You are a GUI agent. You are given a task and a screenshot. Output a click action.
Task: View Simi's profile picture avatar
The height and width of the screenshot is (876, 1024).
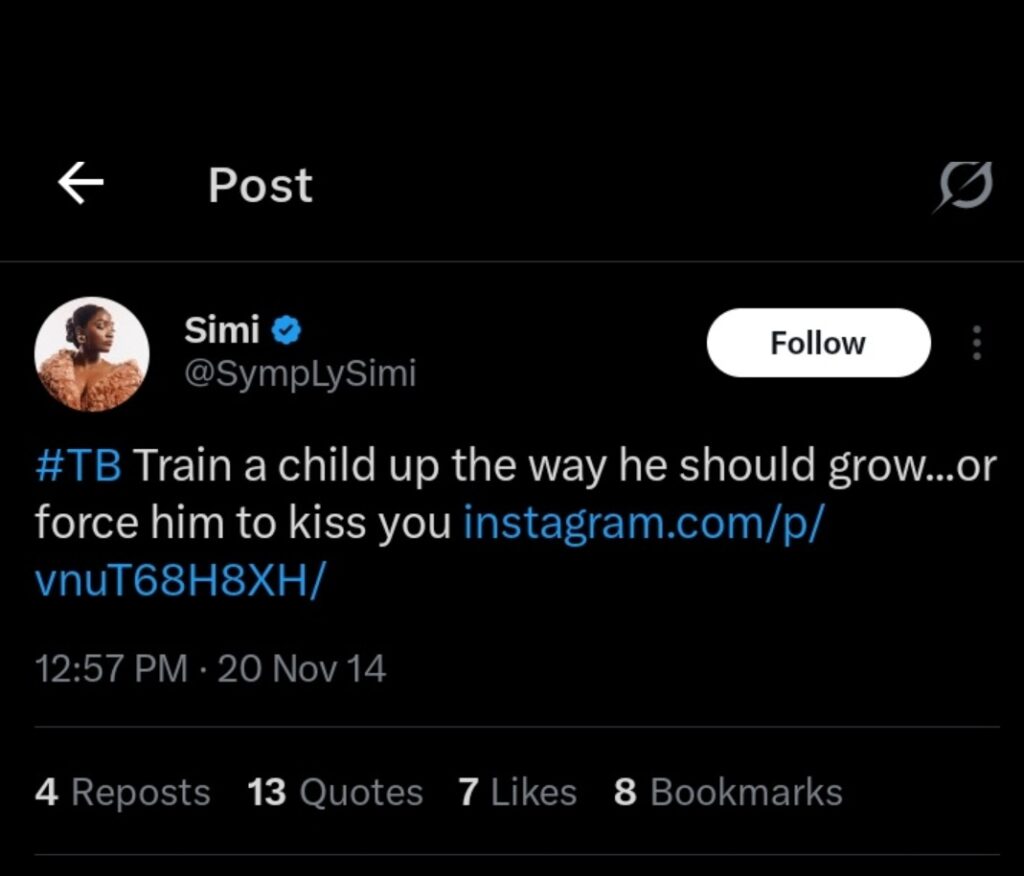tap(92, 354)
